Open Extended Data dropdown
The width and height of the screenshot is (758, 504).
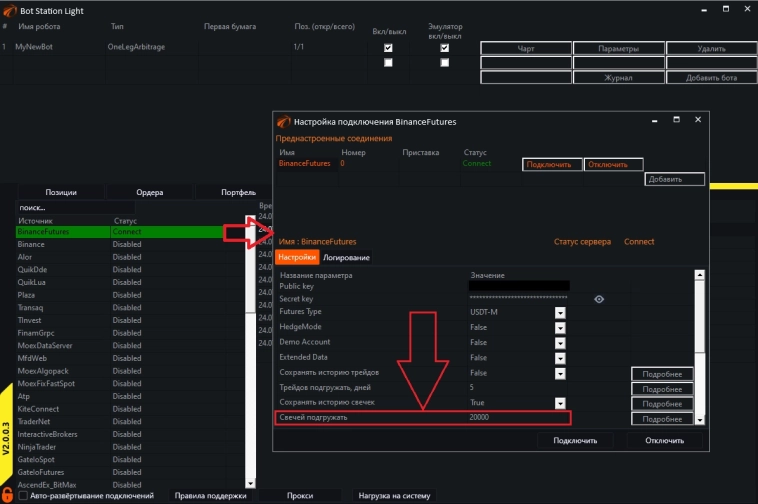(560, 359)
